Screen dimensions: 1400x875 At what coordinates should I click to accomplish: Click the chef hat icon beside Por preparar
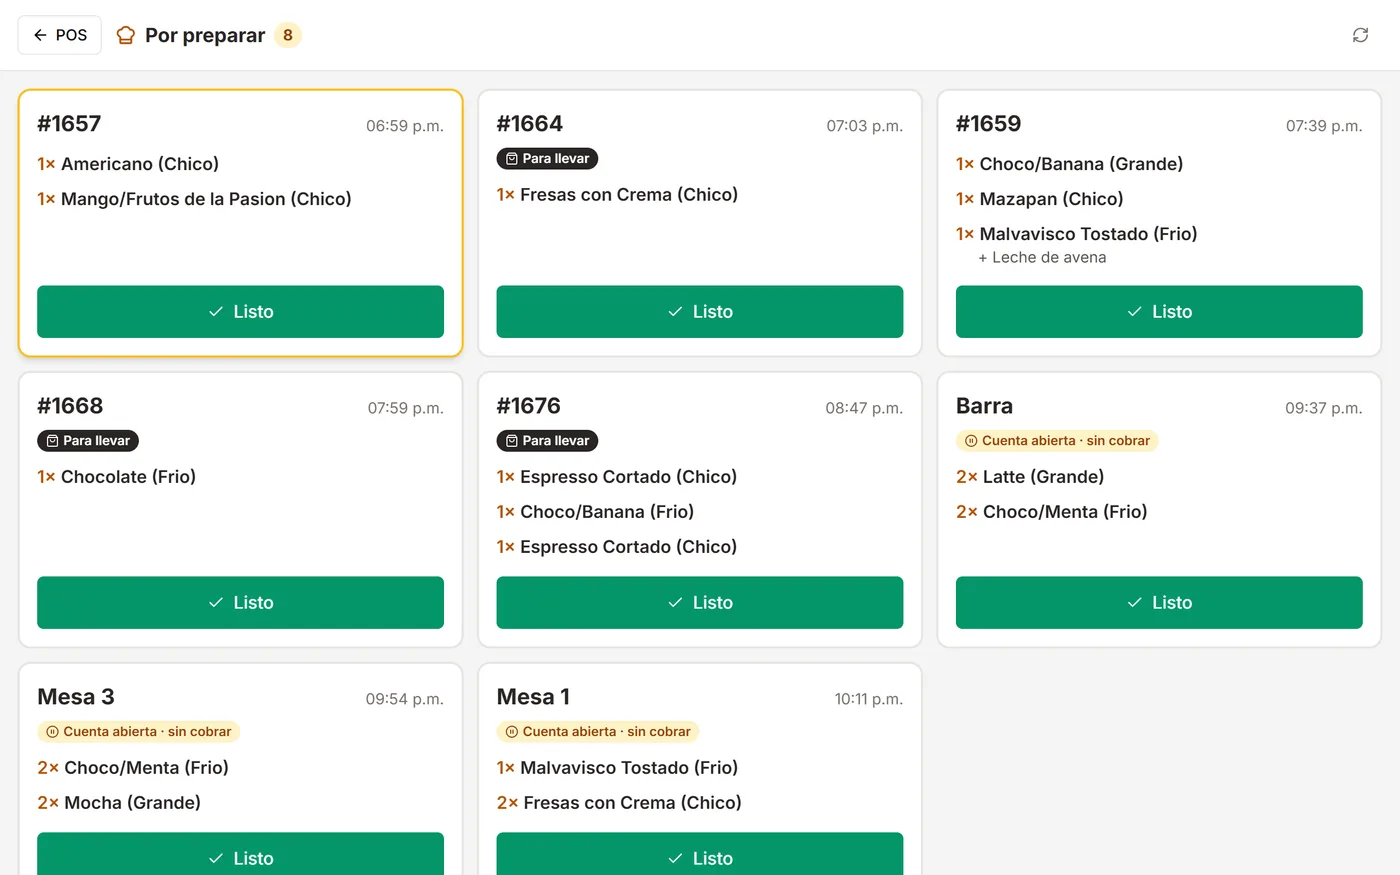(125, 35)
